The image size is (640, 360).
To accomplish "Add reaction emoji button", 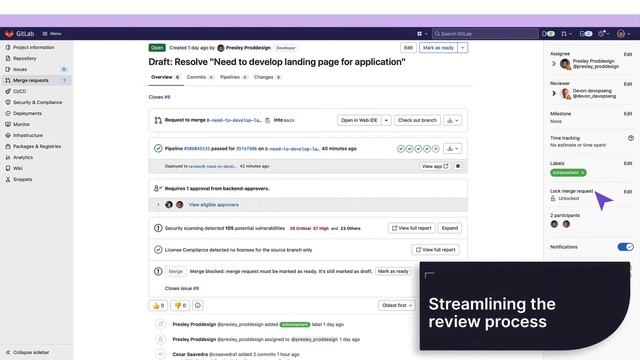I will tap(198, 306).
